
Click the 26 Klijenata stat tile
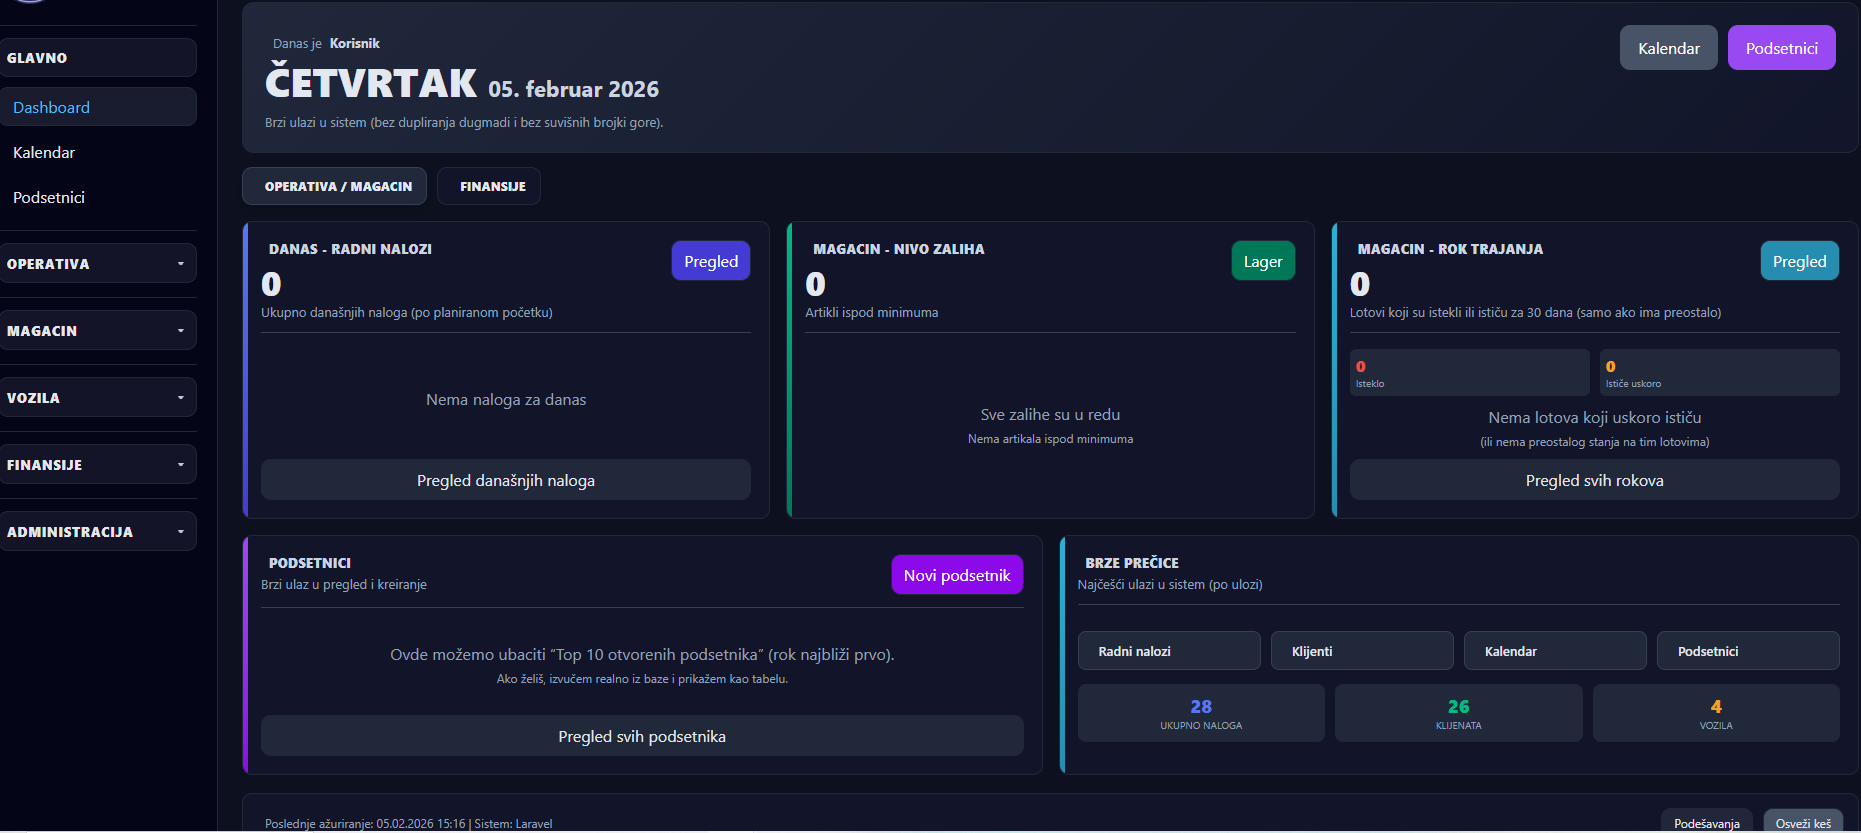pyautogui.click(x=1458, y=713)
